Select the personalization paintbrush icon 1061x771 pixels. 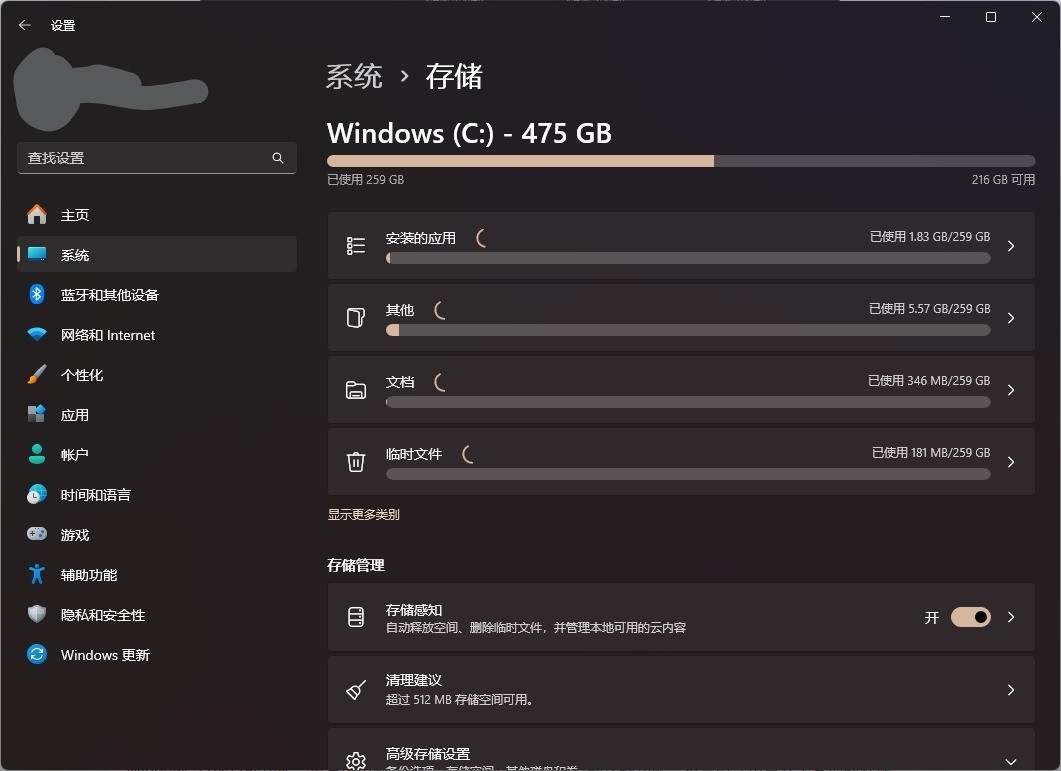click(37, 375)
